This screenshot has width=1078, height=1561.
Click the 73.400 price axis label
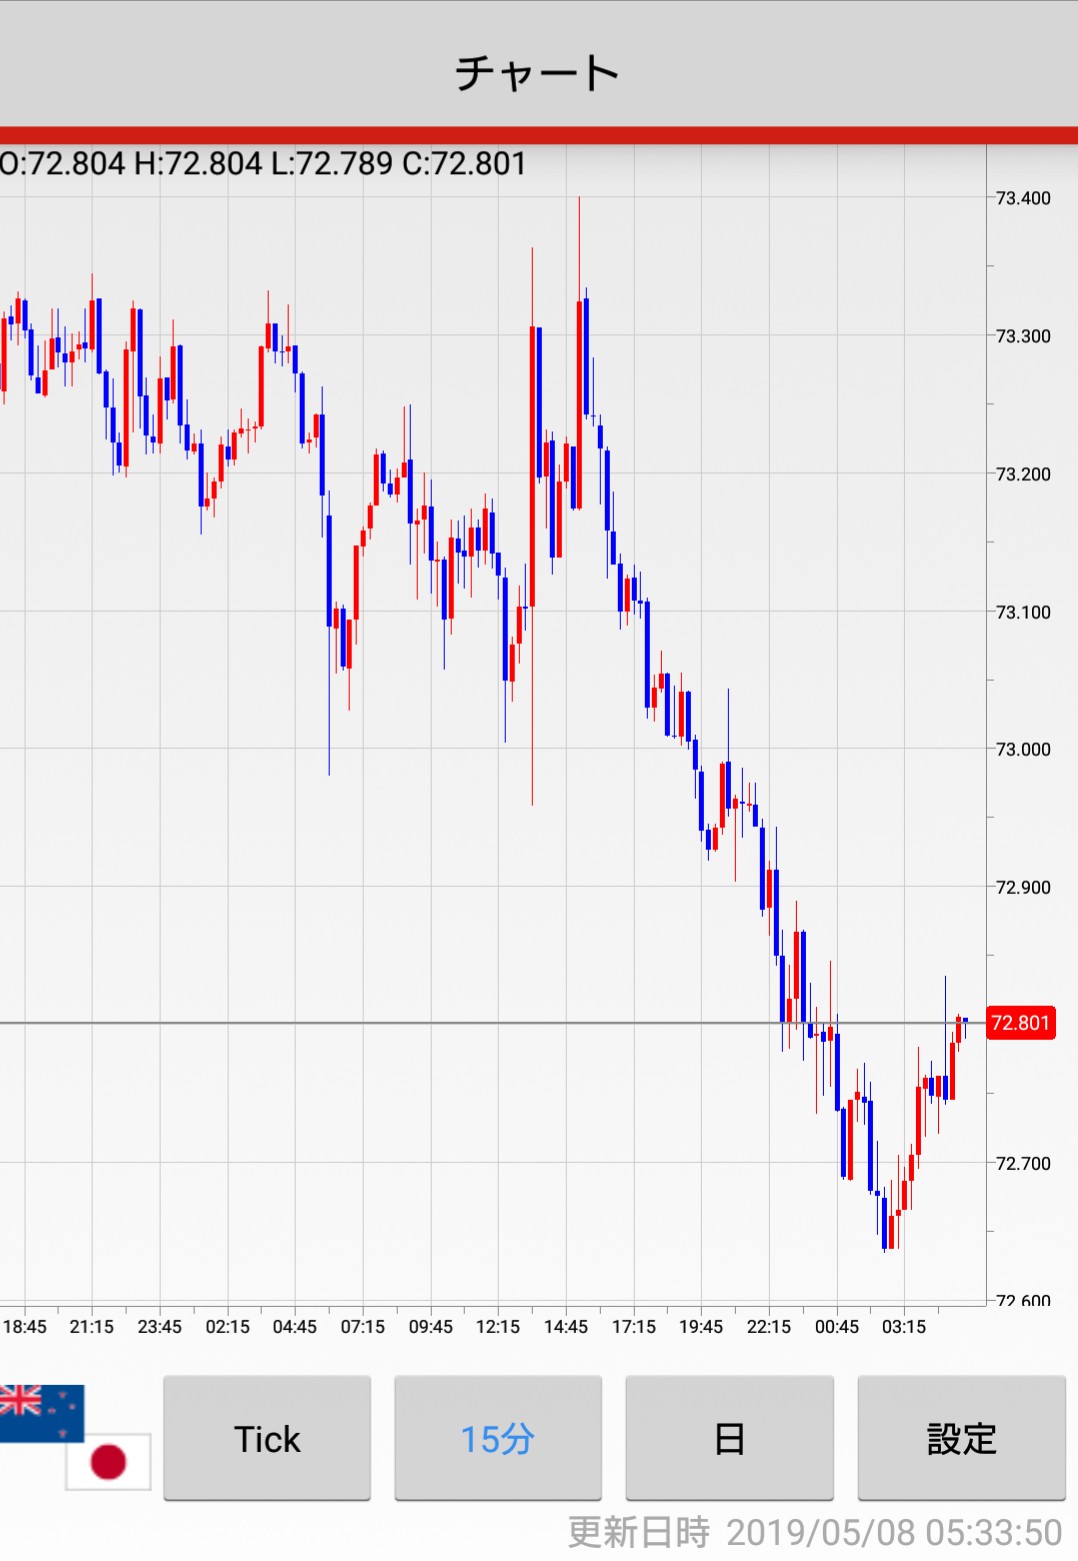click(1023, 198)
